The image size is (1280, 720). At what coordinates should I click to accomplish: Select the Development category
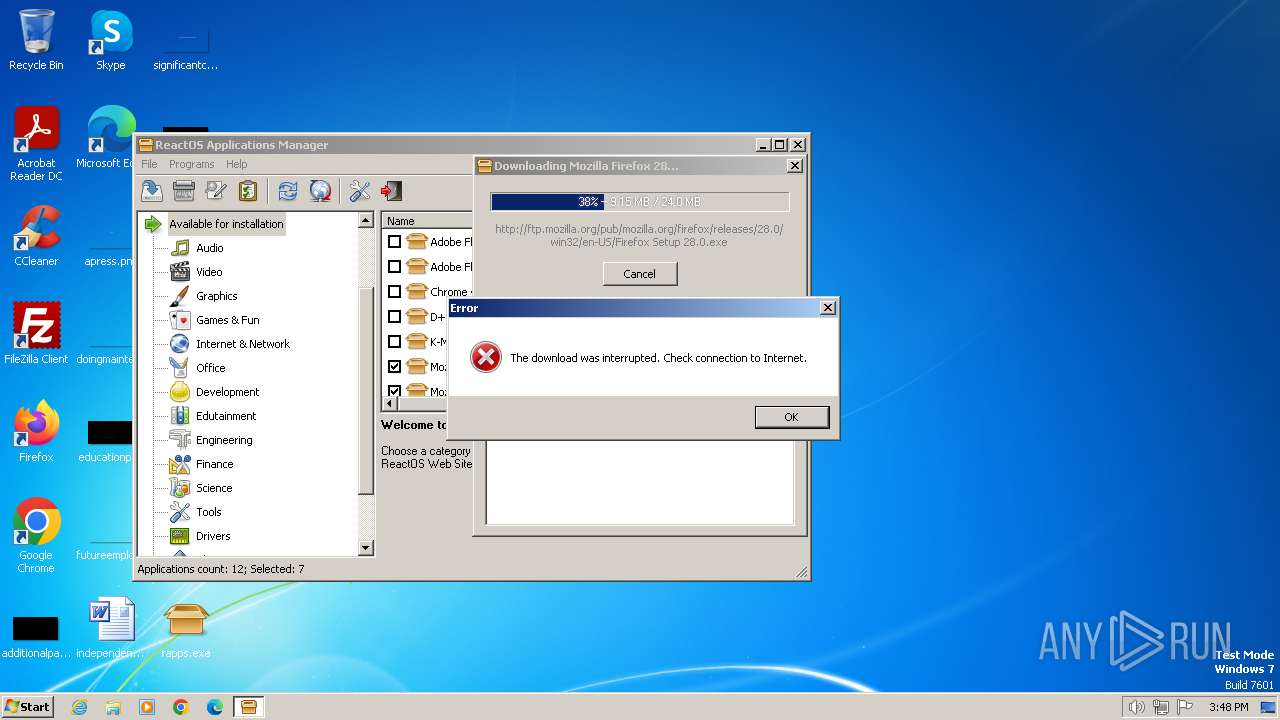click(228, 392)
